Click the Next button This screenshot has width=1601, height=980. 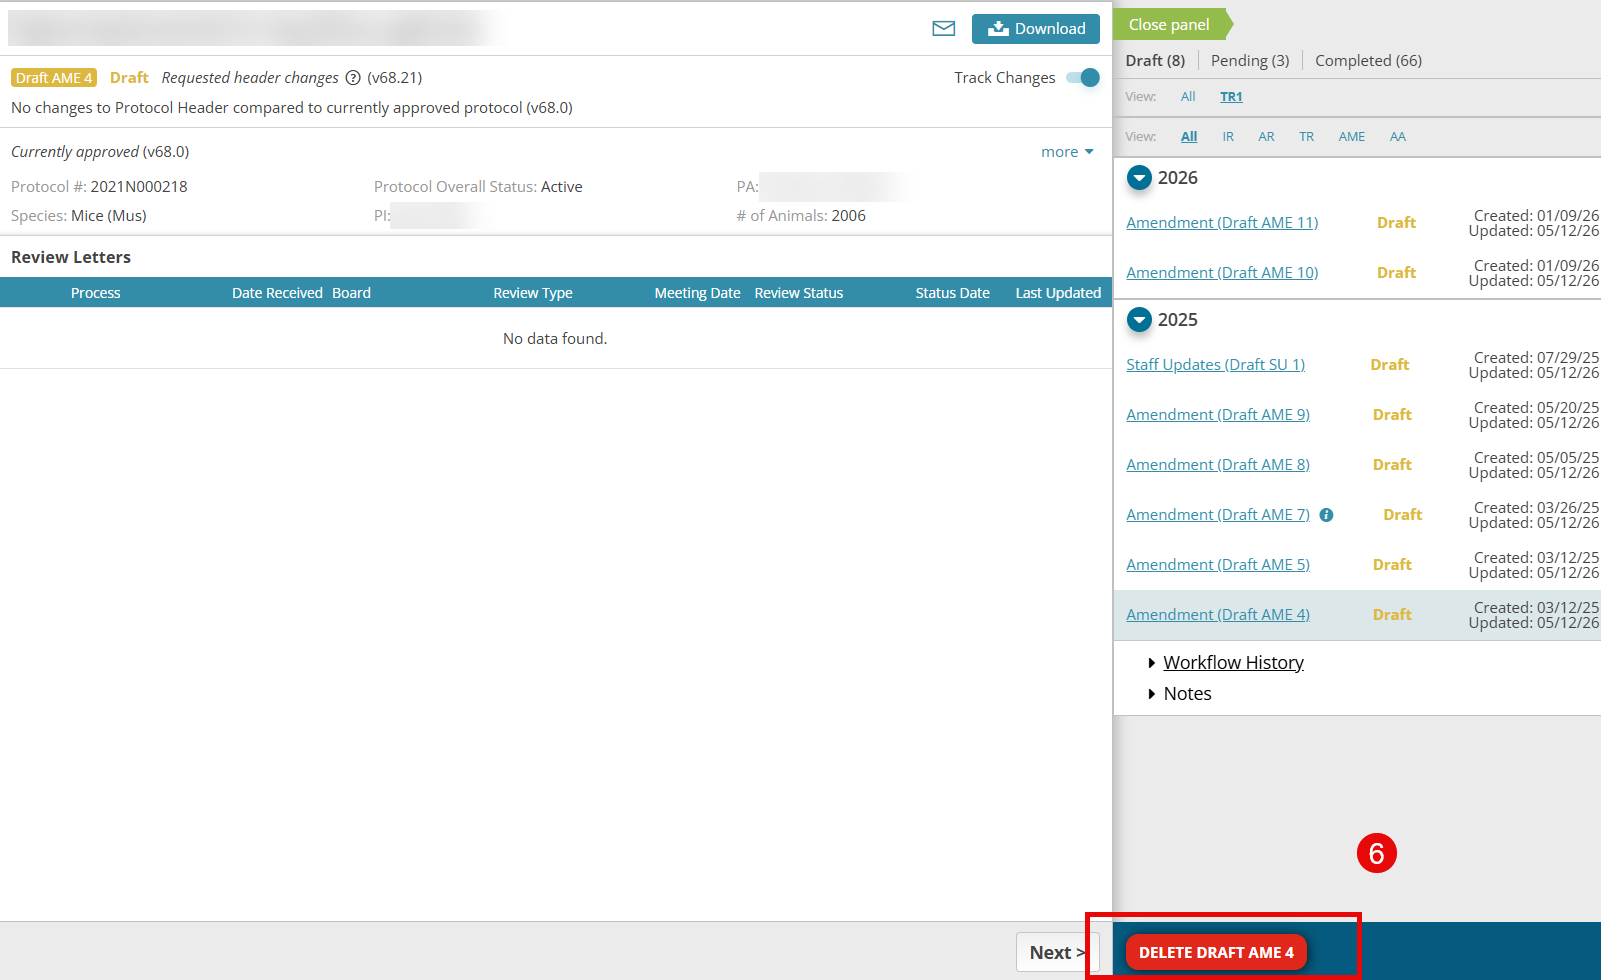point(1057,953)
